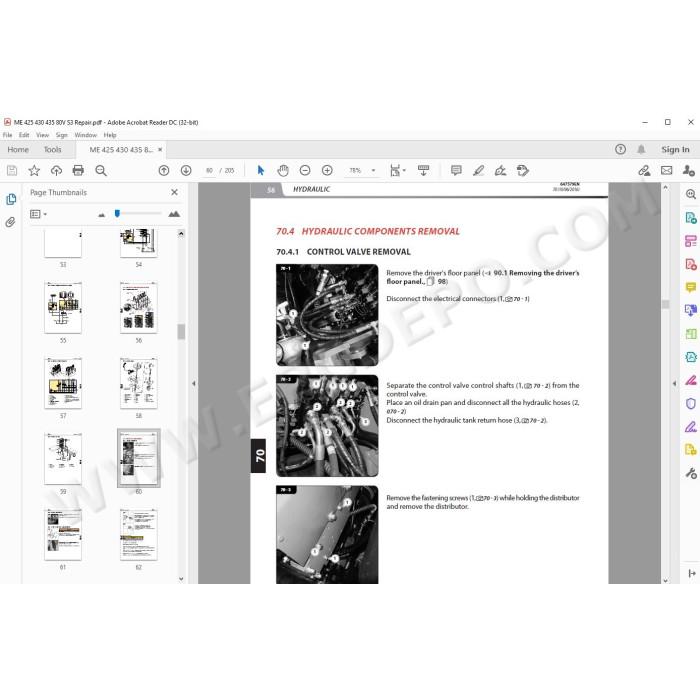Viewport: 700px width, 700px height.
Task: Reduce thumbnail size small mountain icon
Action: pos(101,215)
